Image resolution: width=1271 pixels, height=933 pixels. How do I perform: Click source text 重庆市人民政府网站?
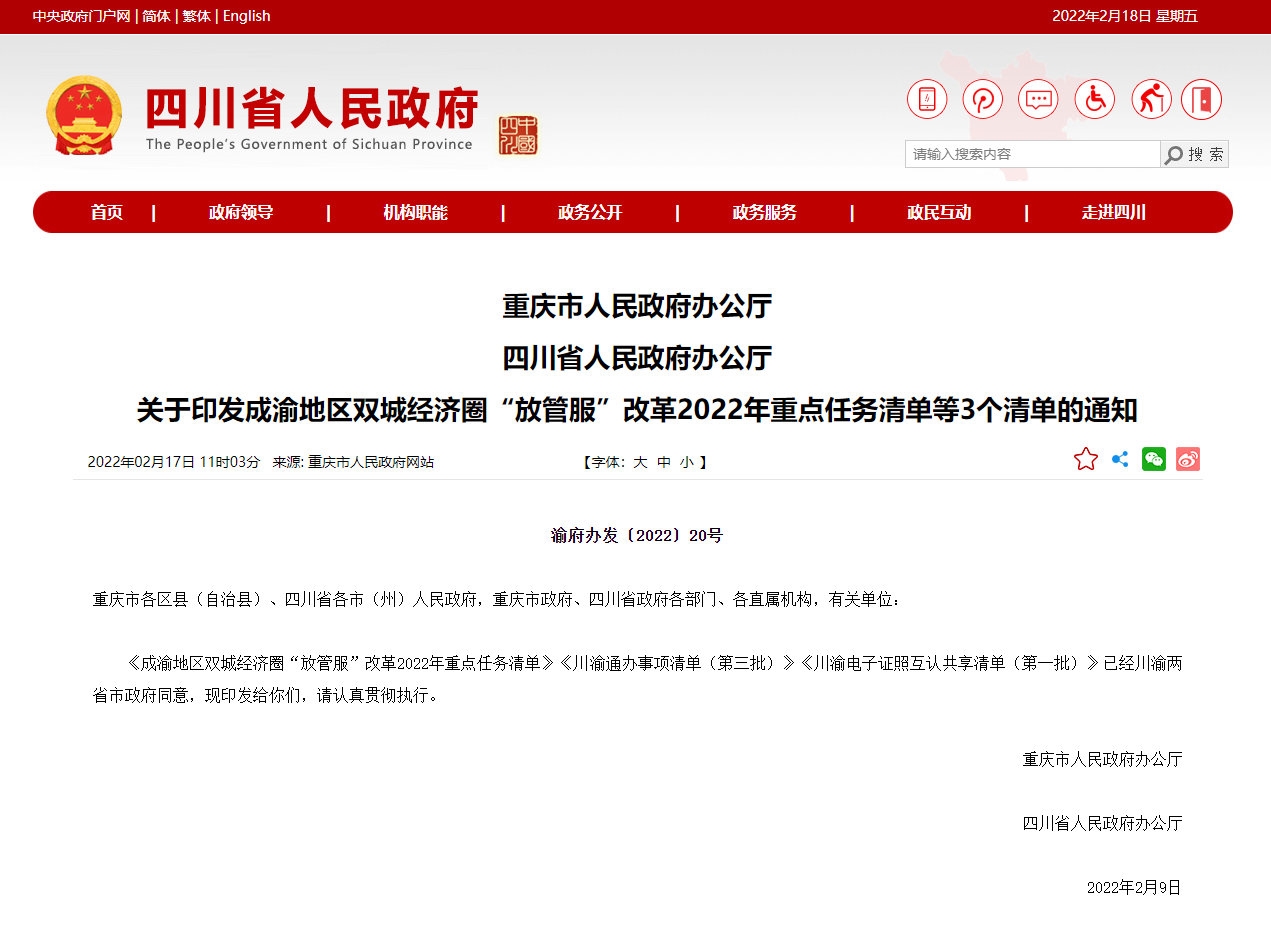tap(371, 462)
